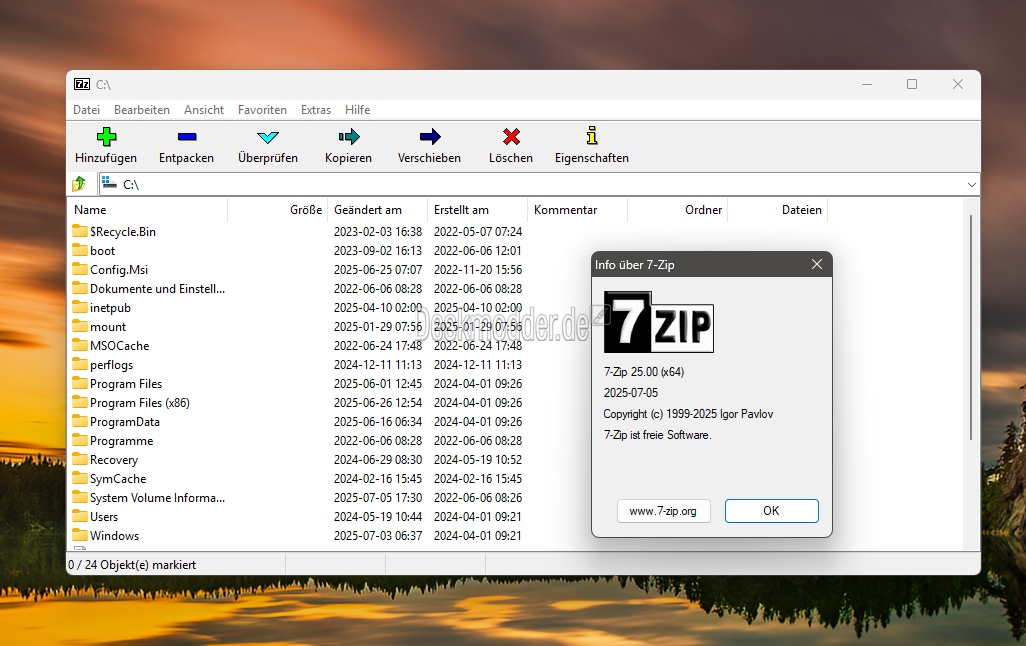Click the Löschen red X icon
This screenshot has width=1026, height=646.
(511, 137)
